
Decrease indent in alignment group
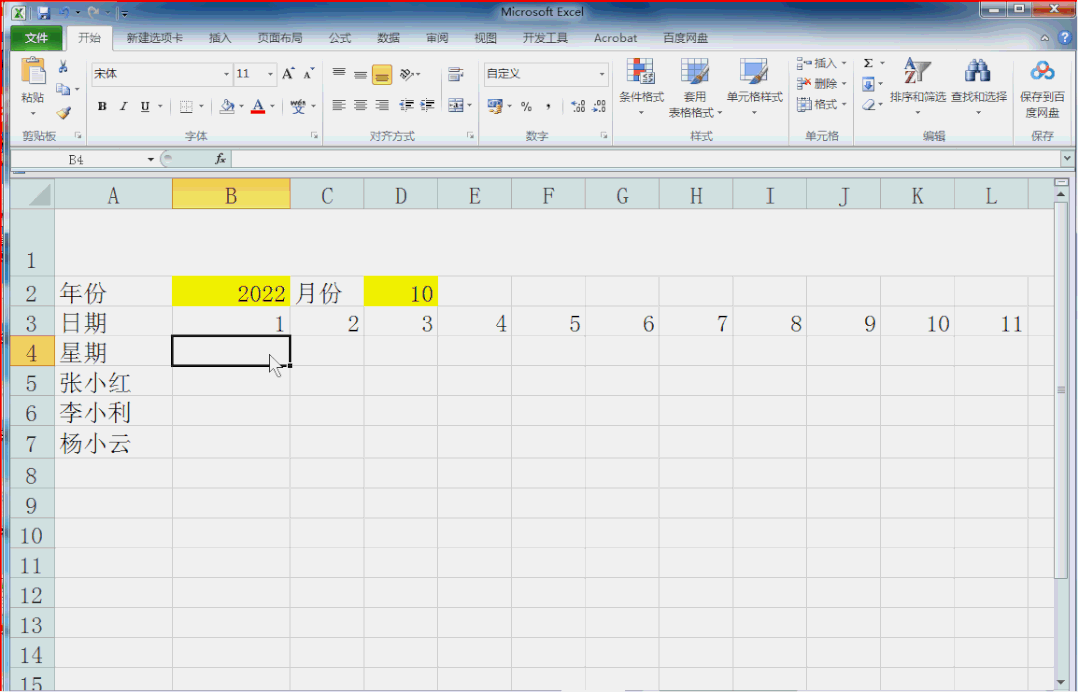coord(406,105)
